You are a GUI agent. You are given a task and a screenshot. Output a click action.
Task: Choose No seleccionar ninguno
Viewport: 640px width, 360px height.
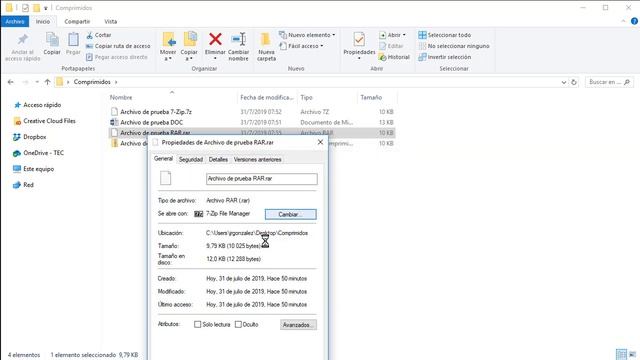pyautogui.click(x=454, y=46)
